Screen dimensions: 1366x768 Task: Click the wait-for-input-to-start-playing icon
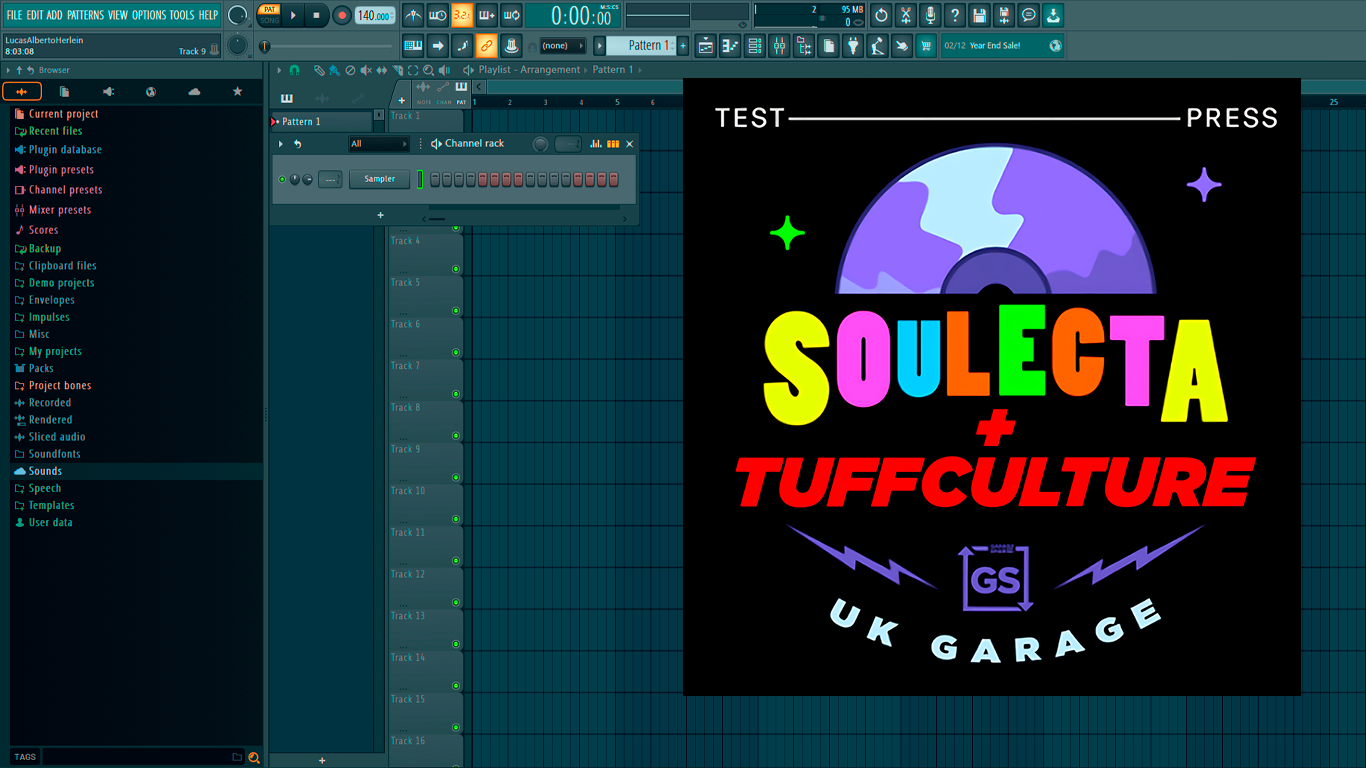point(438,15)
